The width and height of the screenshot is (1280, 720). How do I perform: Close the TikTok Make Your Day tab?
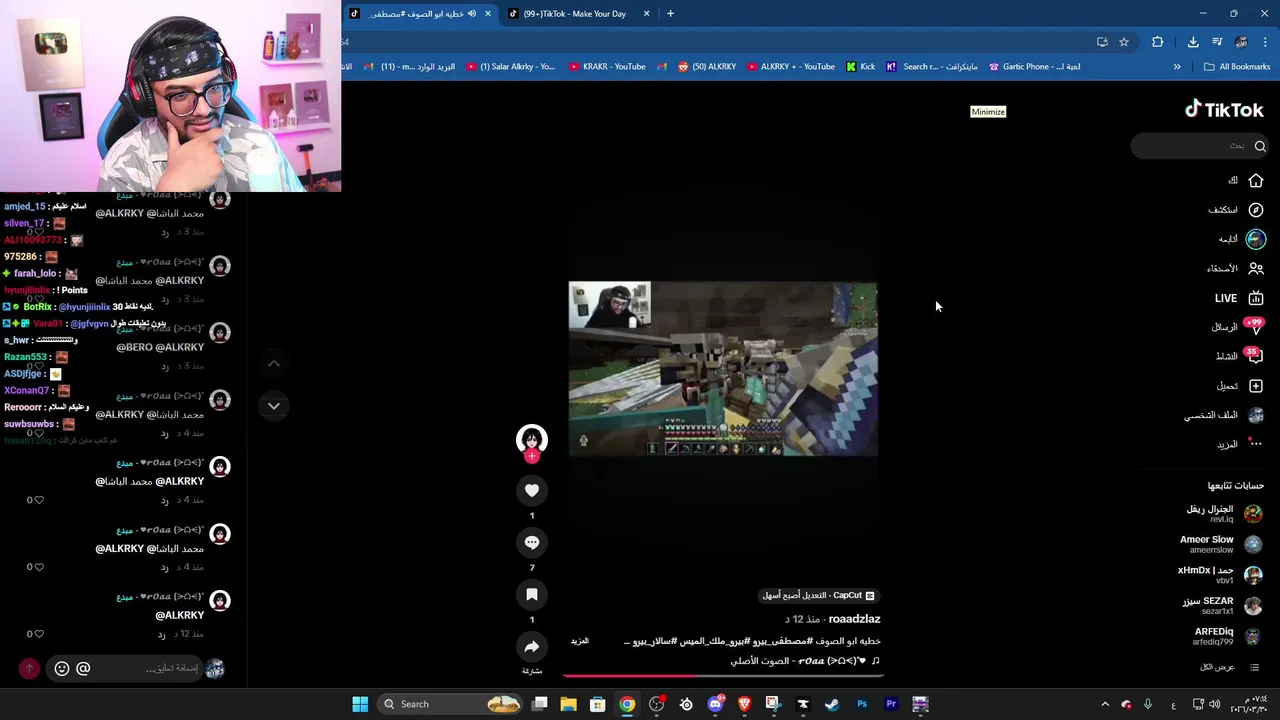[646, 14]
